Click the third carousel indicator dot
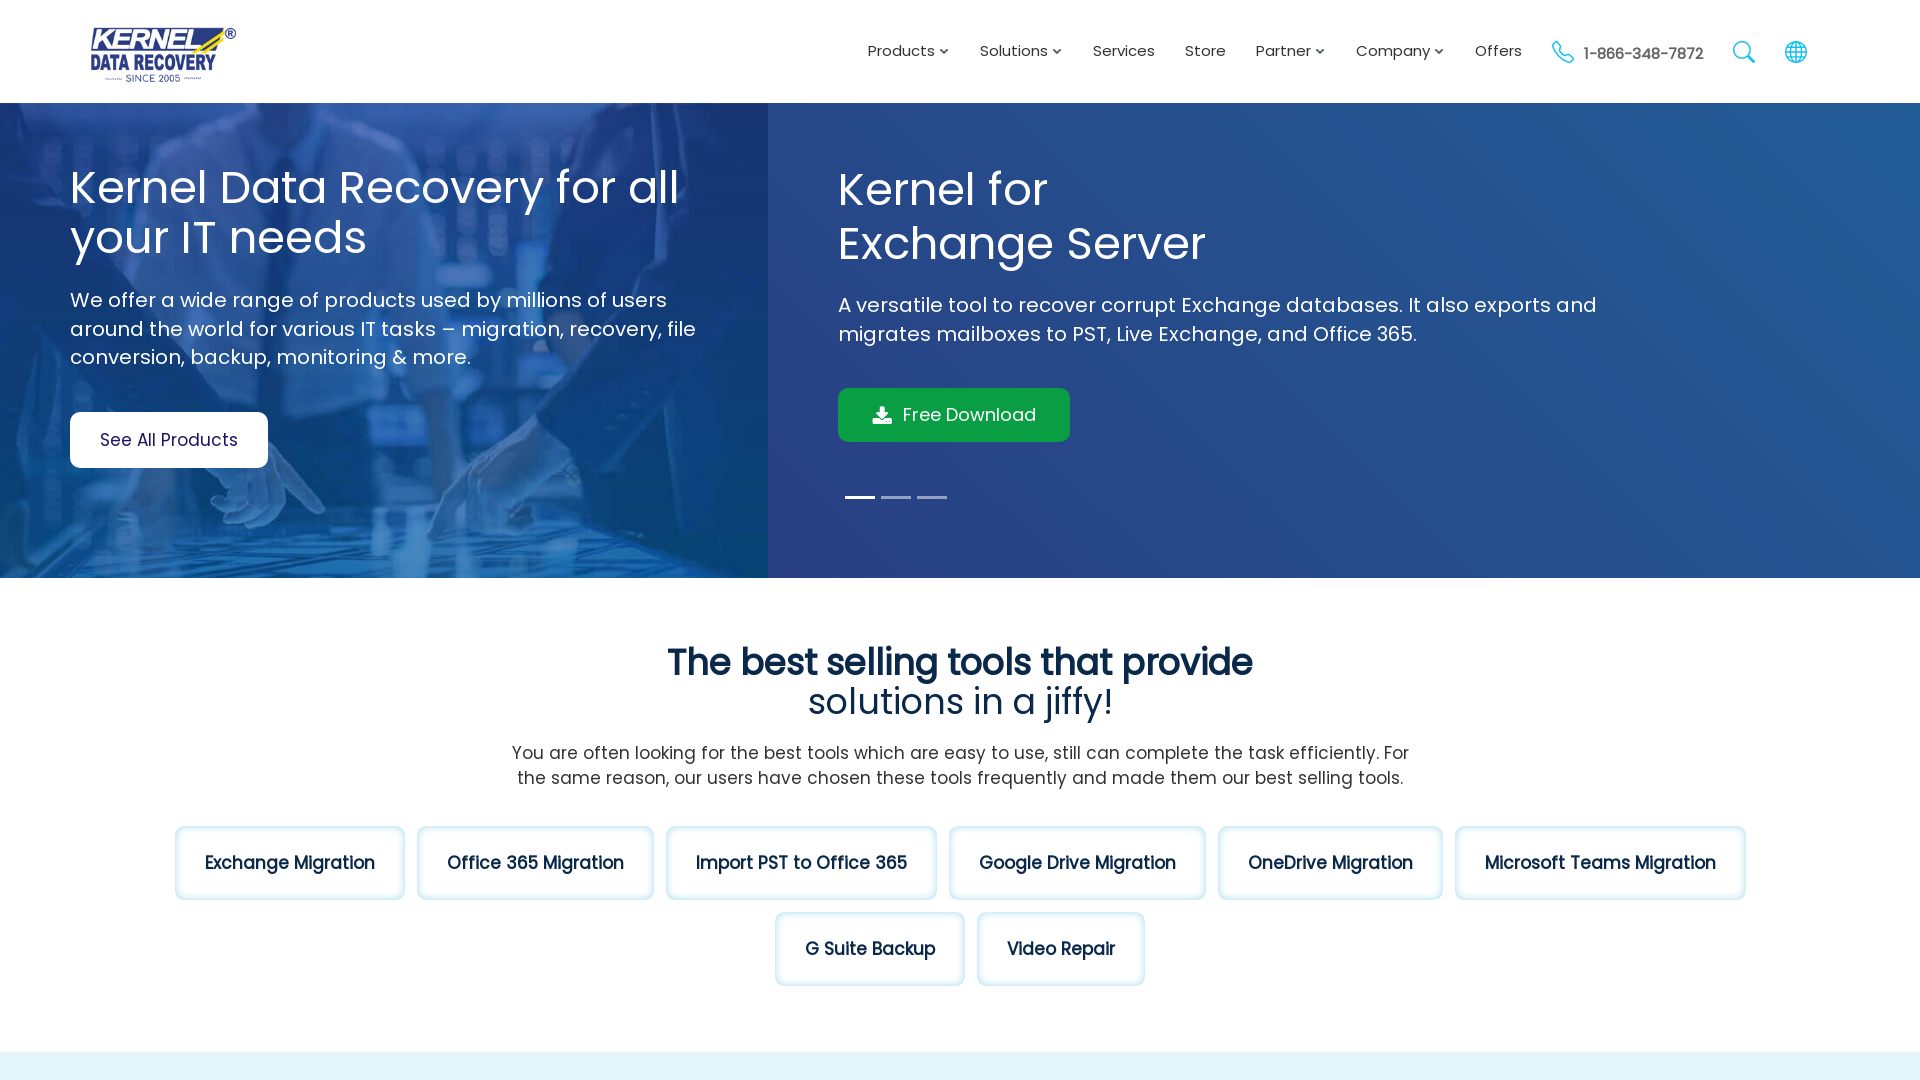 (x=931, y=497)
